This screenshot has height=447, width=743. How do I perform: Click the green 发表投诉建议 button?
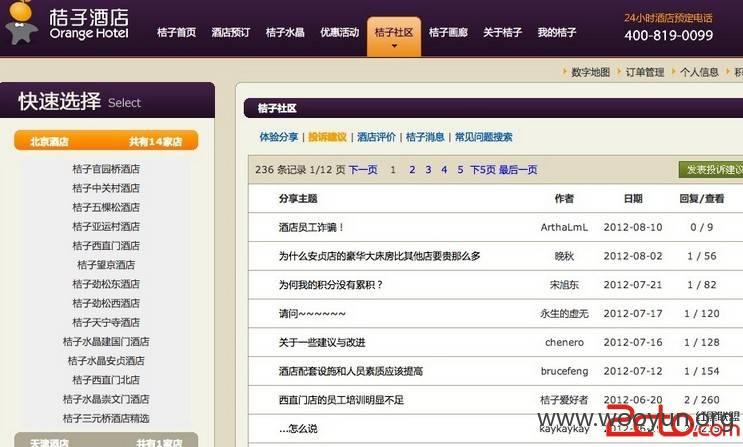[x=712, y=170]
